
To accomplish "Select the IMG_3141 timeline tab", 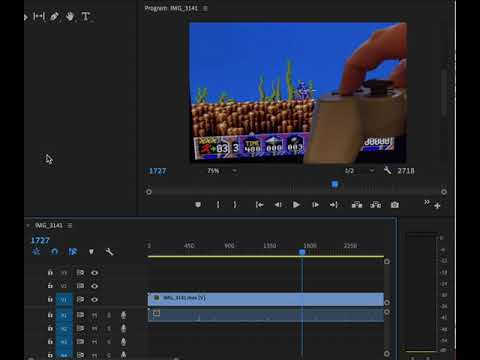I will pos(49,226).
